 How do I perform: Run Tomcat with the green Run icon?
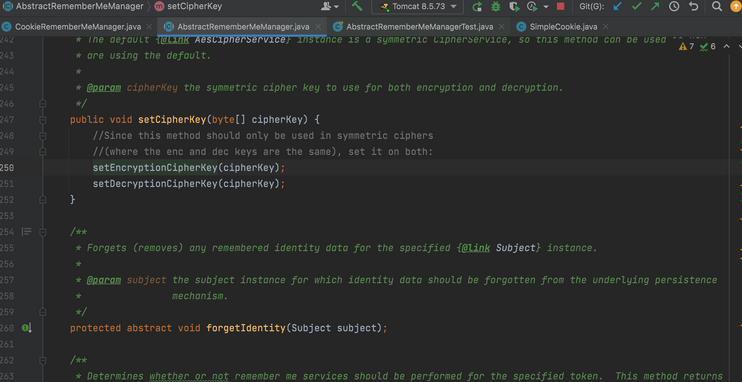click(477, 7)
